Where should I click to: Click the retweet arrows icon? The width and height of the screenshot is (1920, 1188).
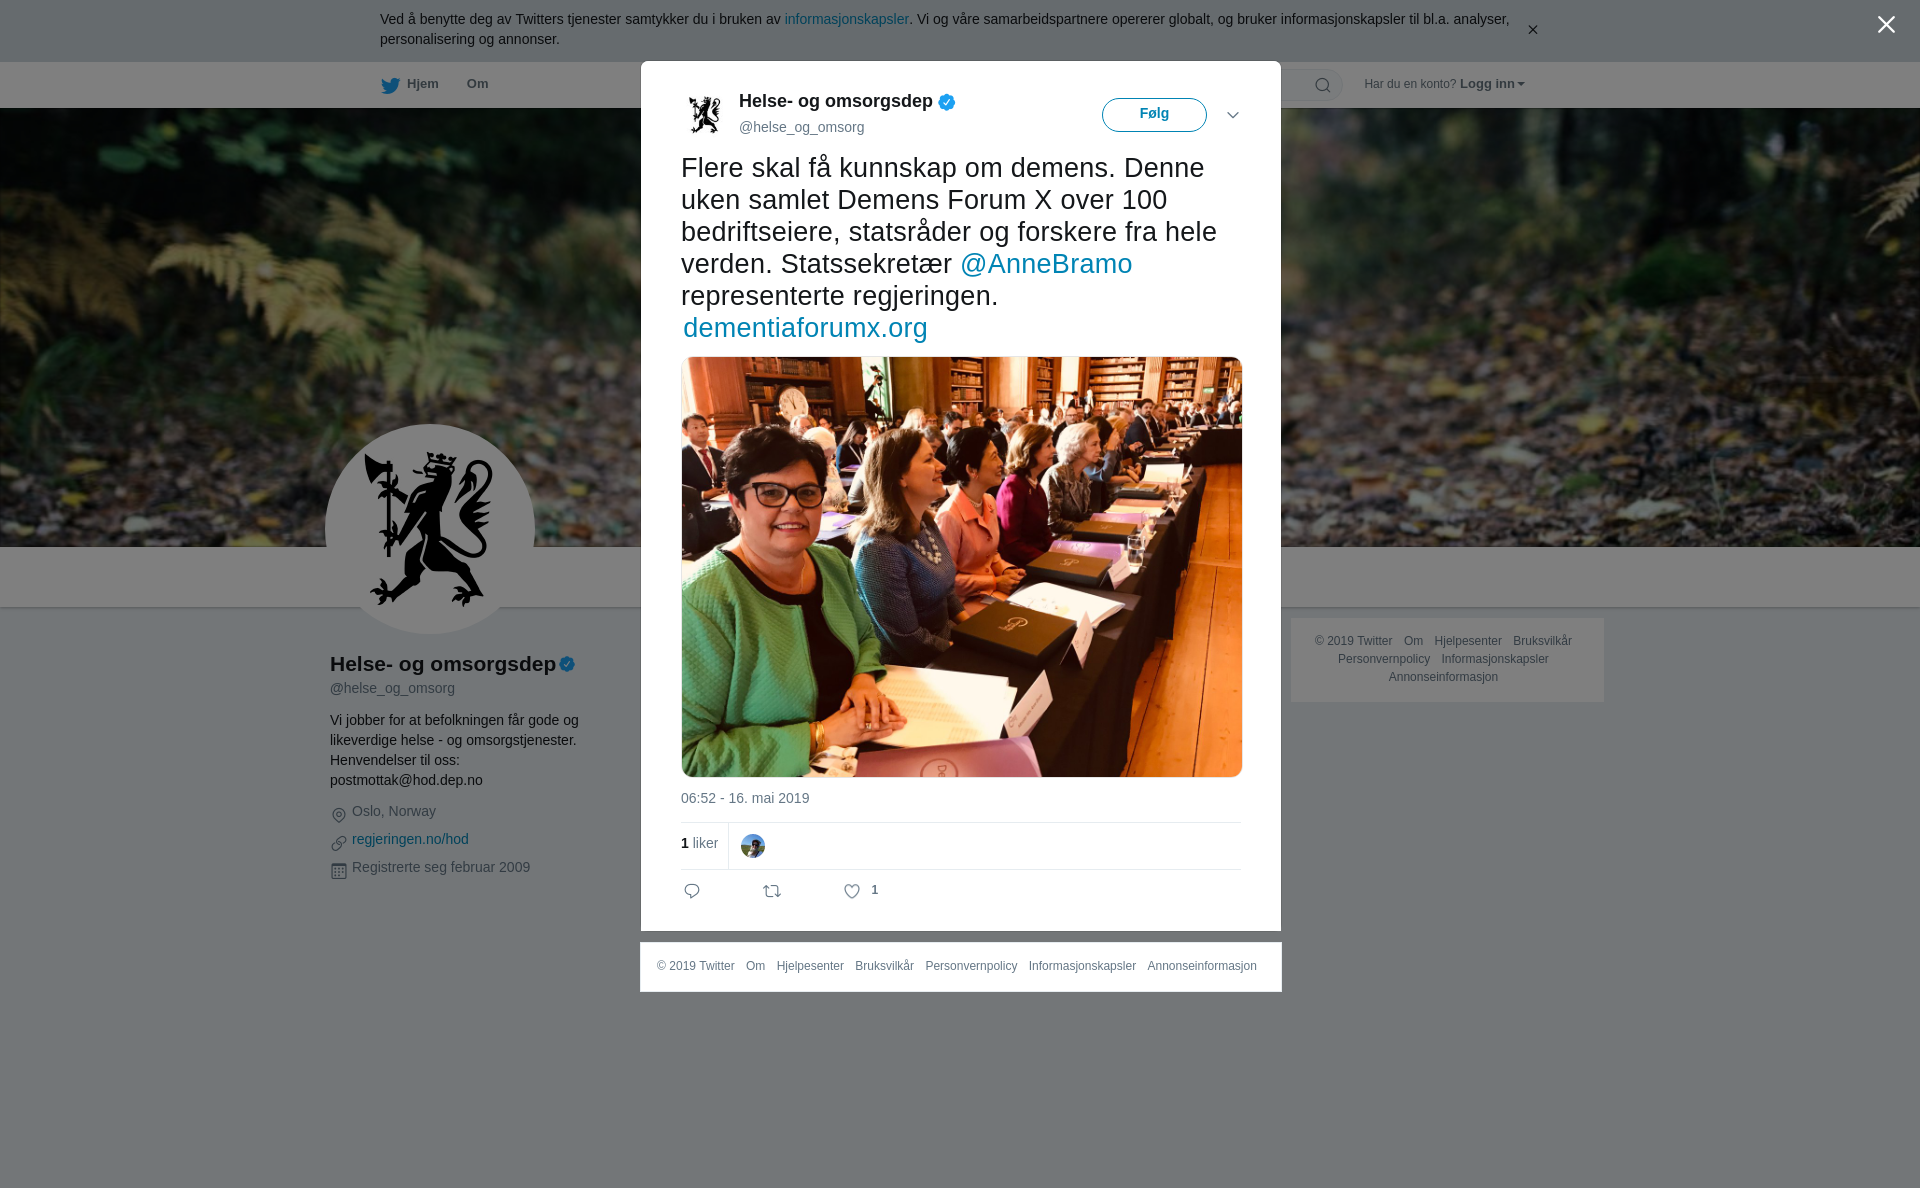[772, 891]
